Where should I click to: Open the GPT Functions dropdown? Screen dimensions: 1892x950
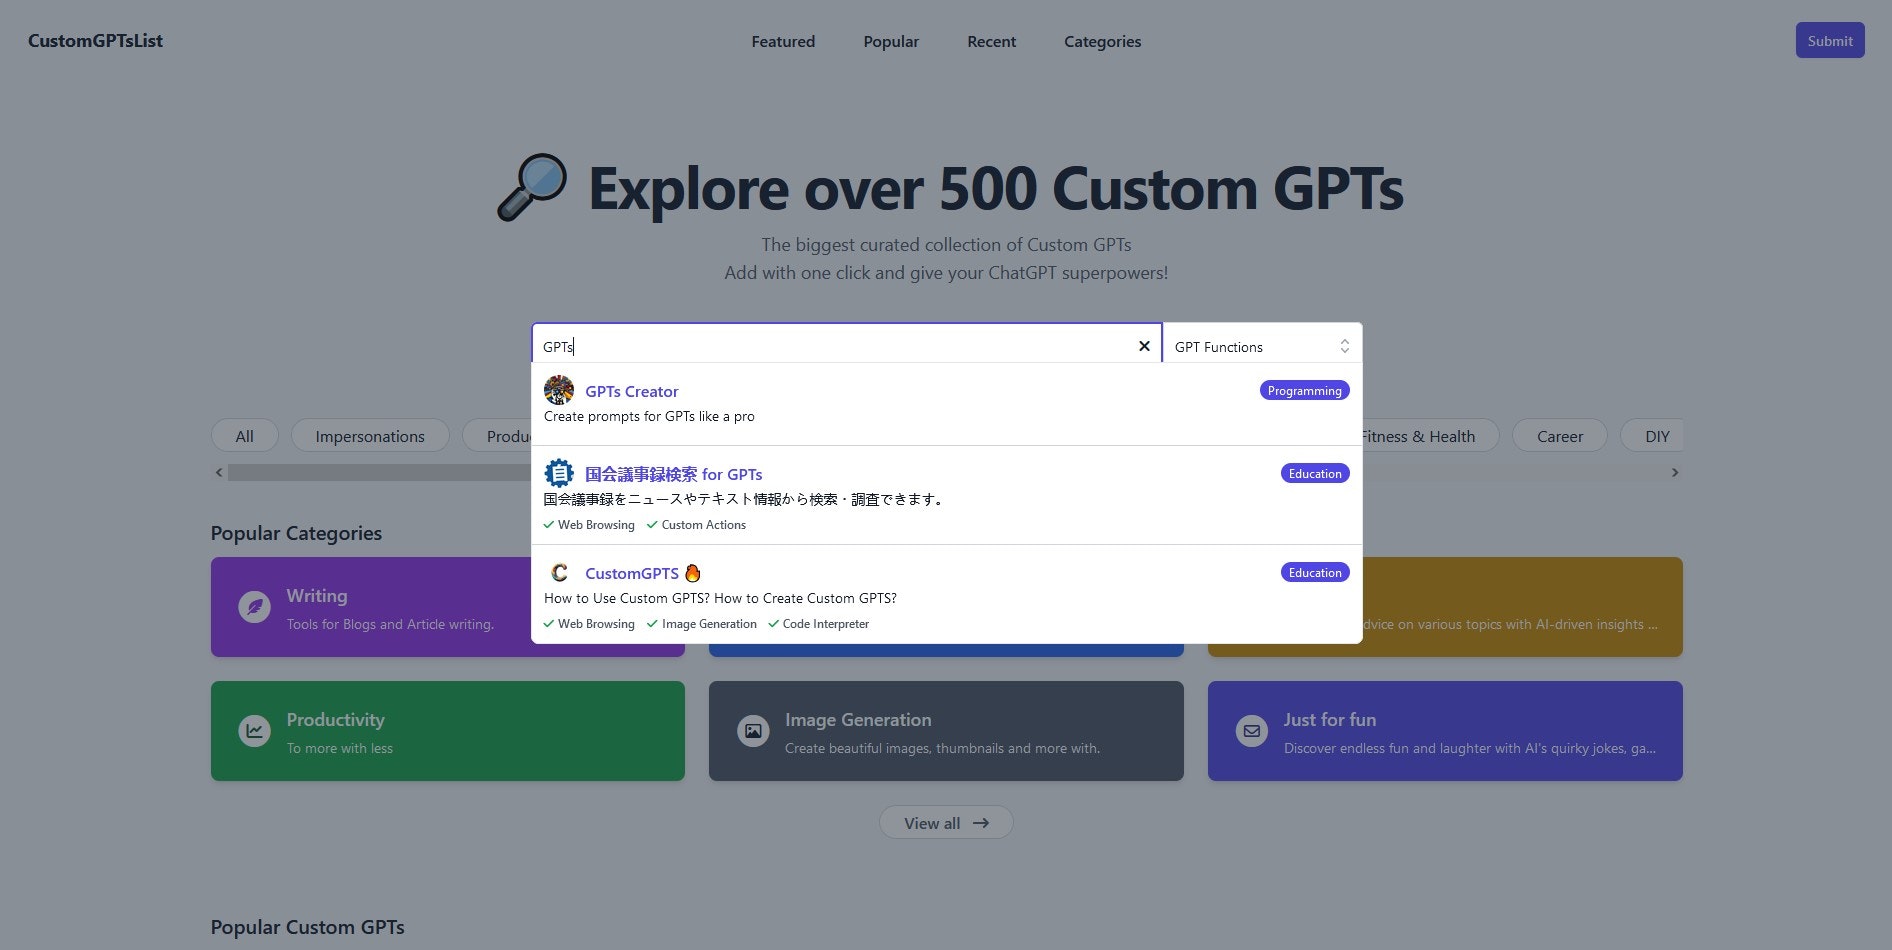click(1262, 347)
